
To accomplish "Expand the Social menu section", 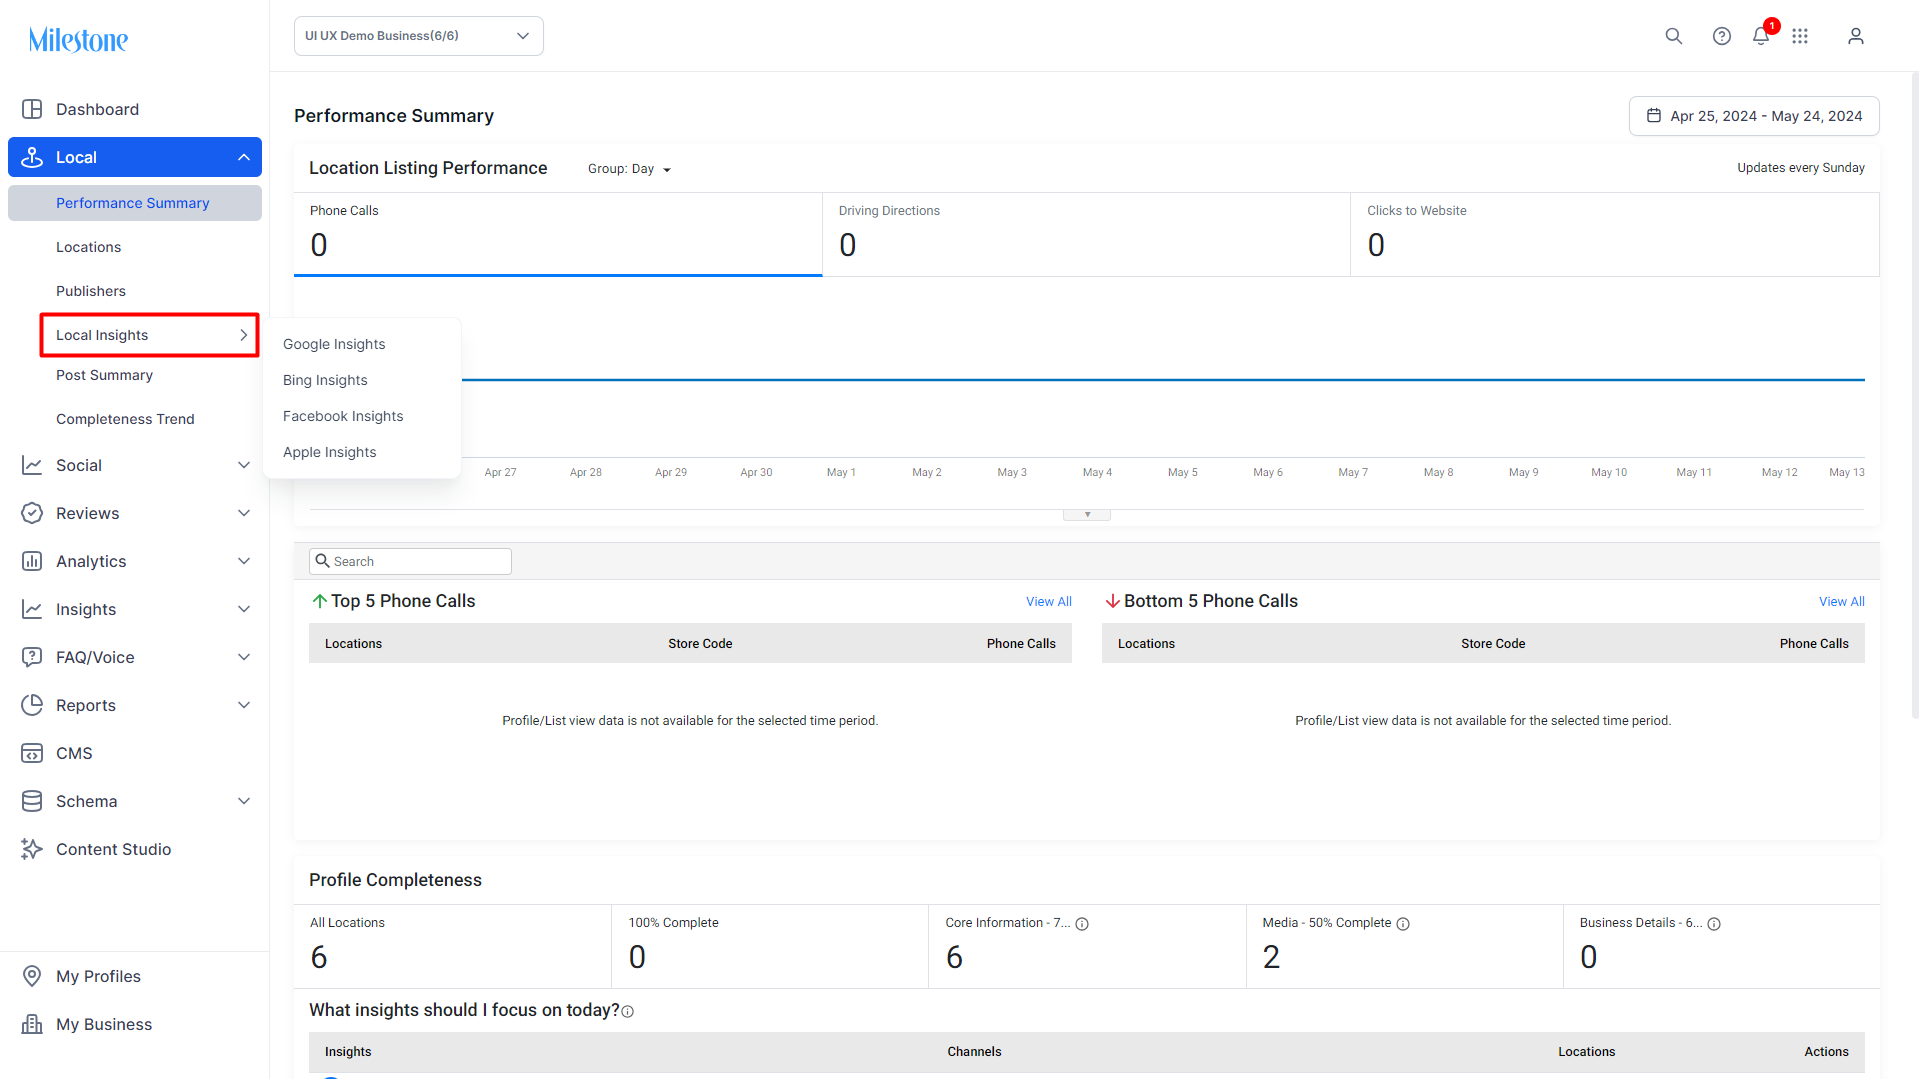I will coord(135,465).
